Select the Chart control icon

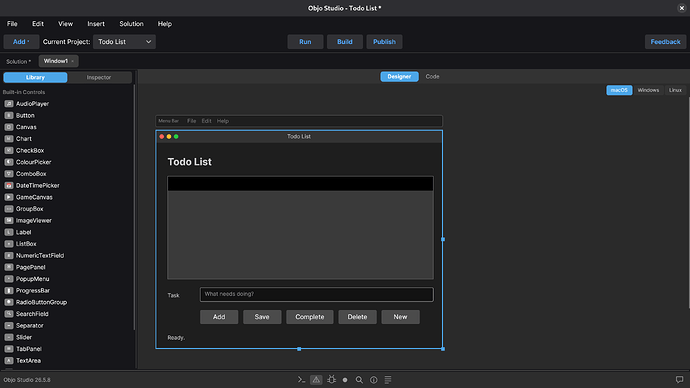9,139
